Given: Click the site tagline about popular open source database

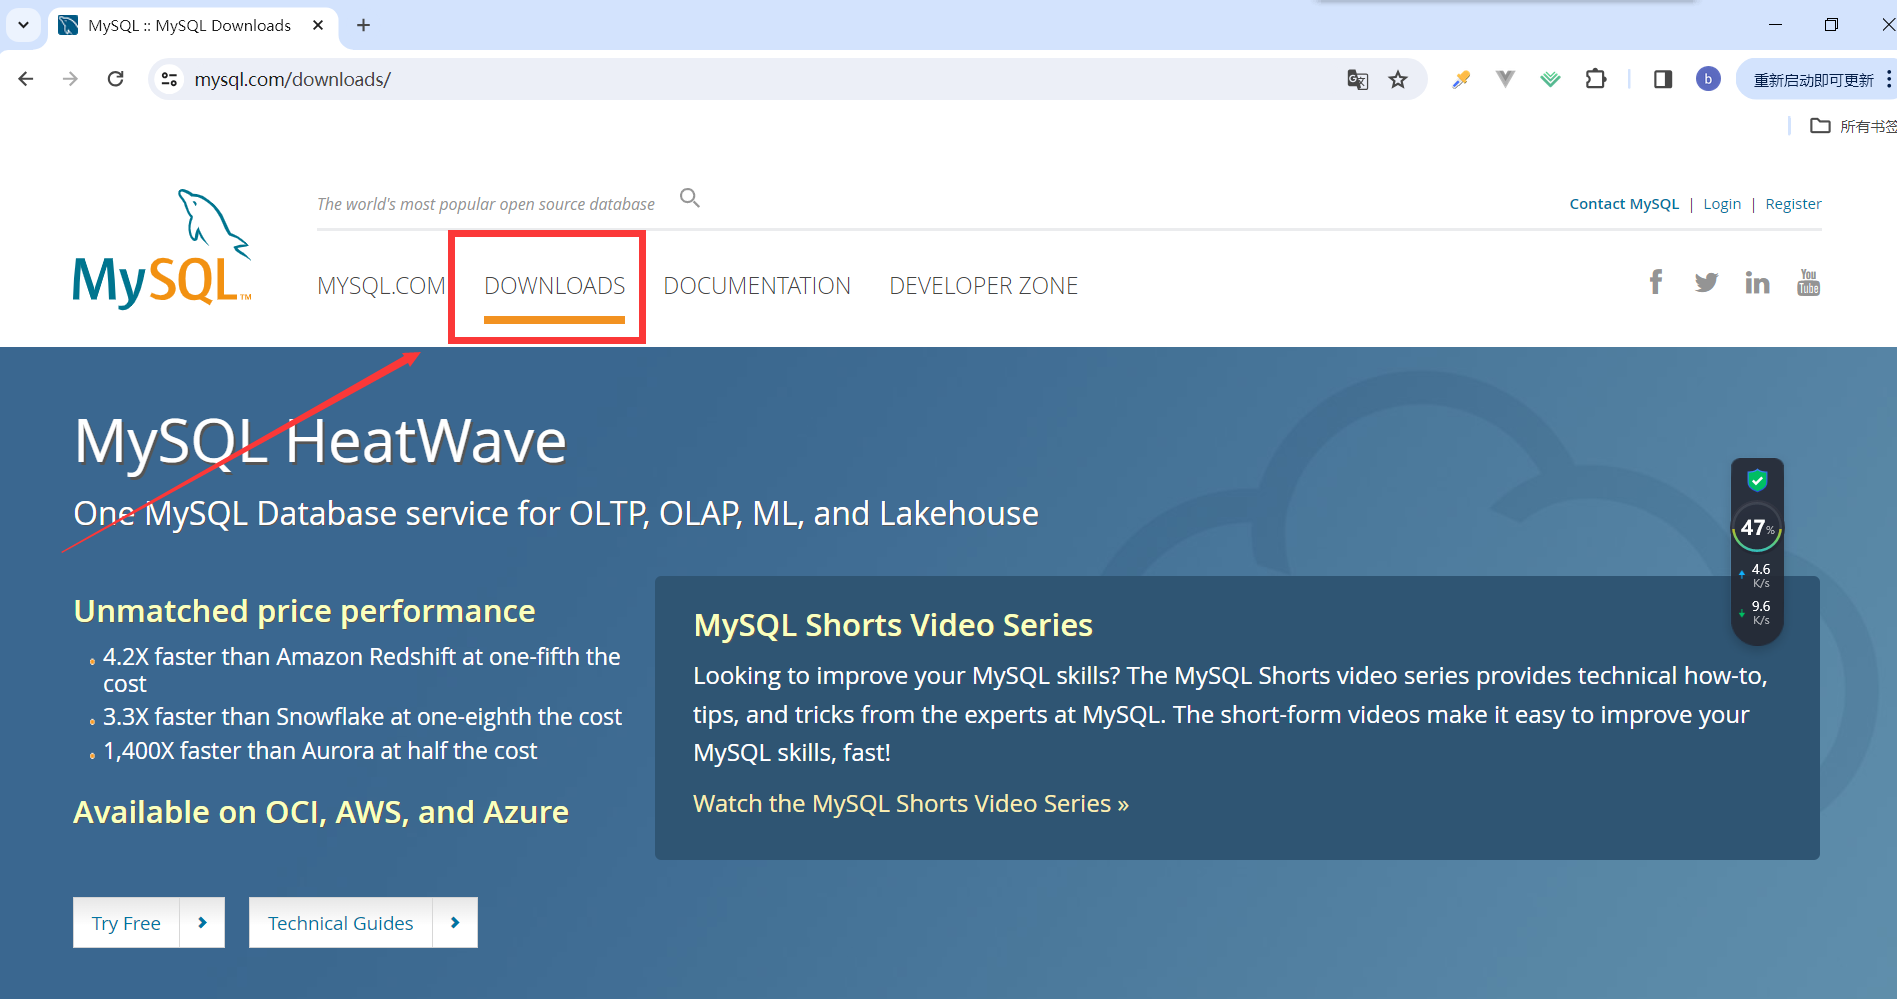Looking at the screenshot, I should [x=486, y=204].
